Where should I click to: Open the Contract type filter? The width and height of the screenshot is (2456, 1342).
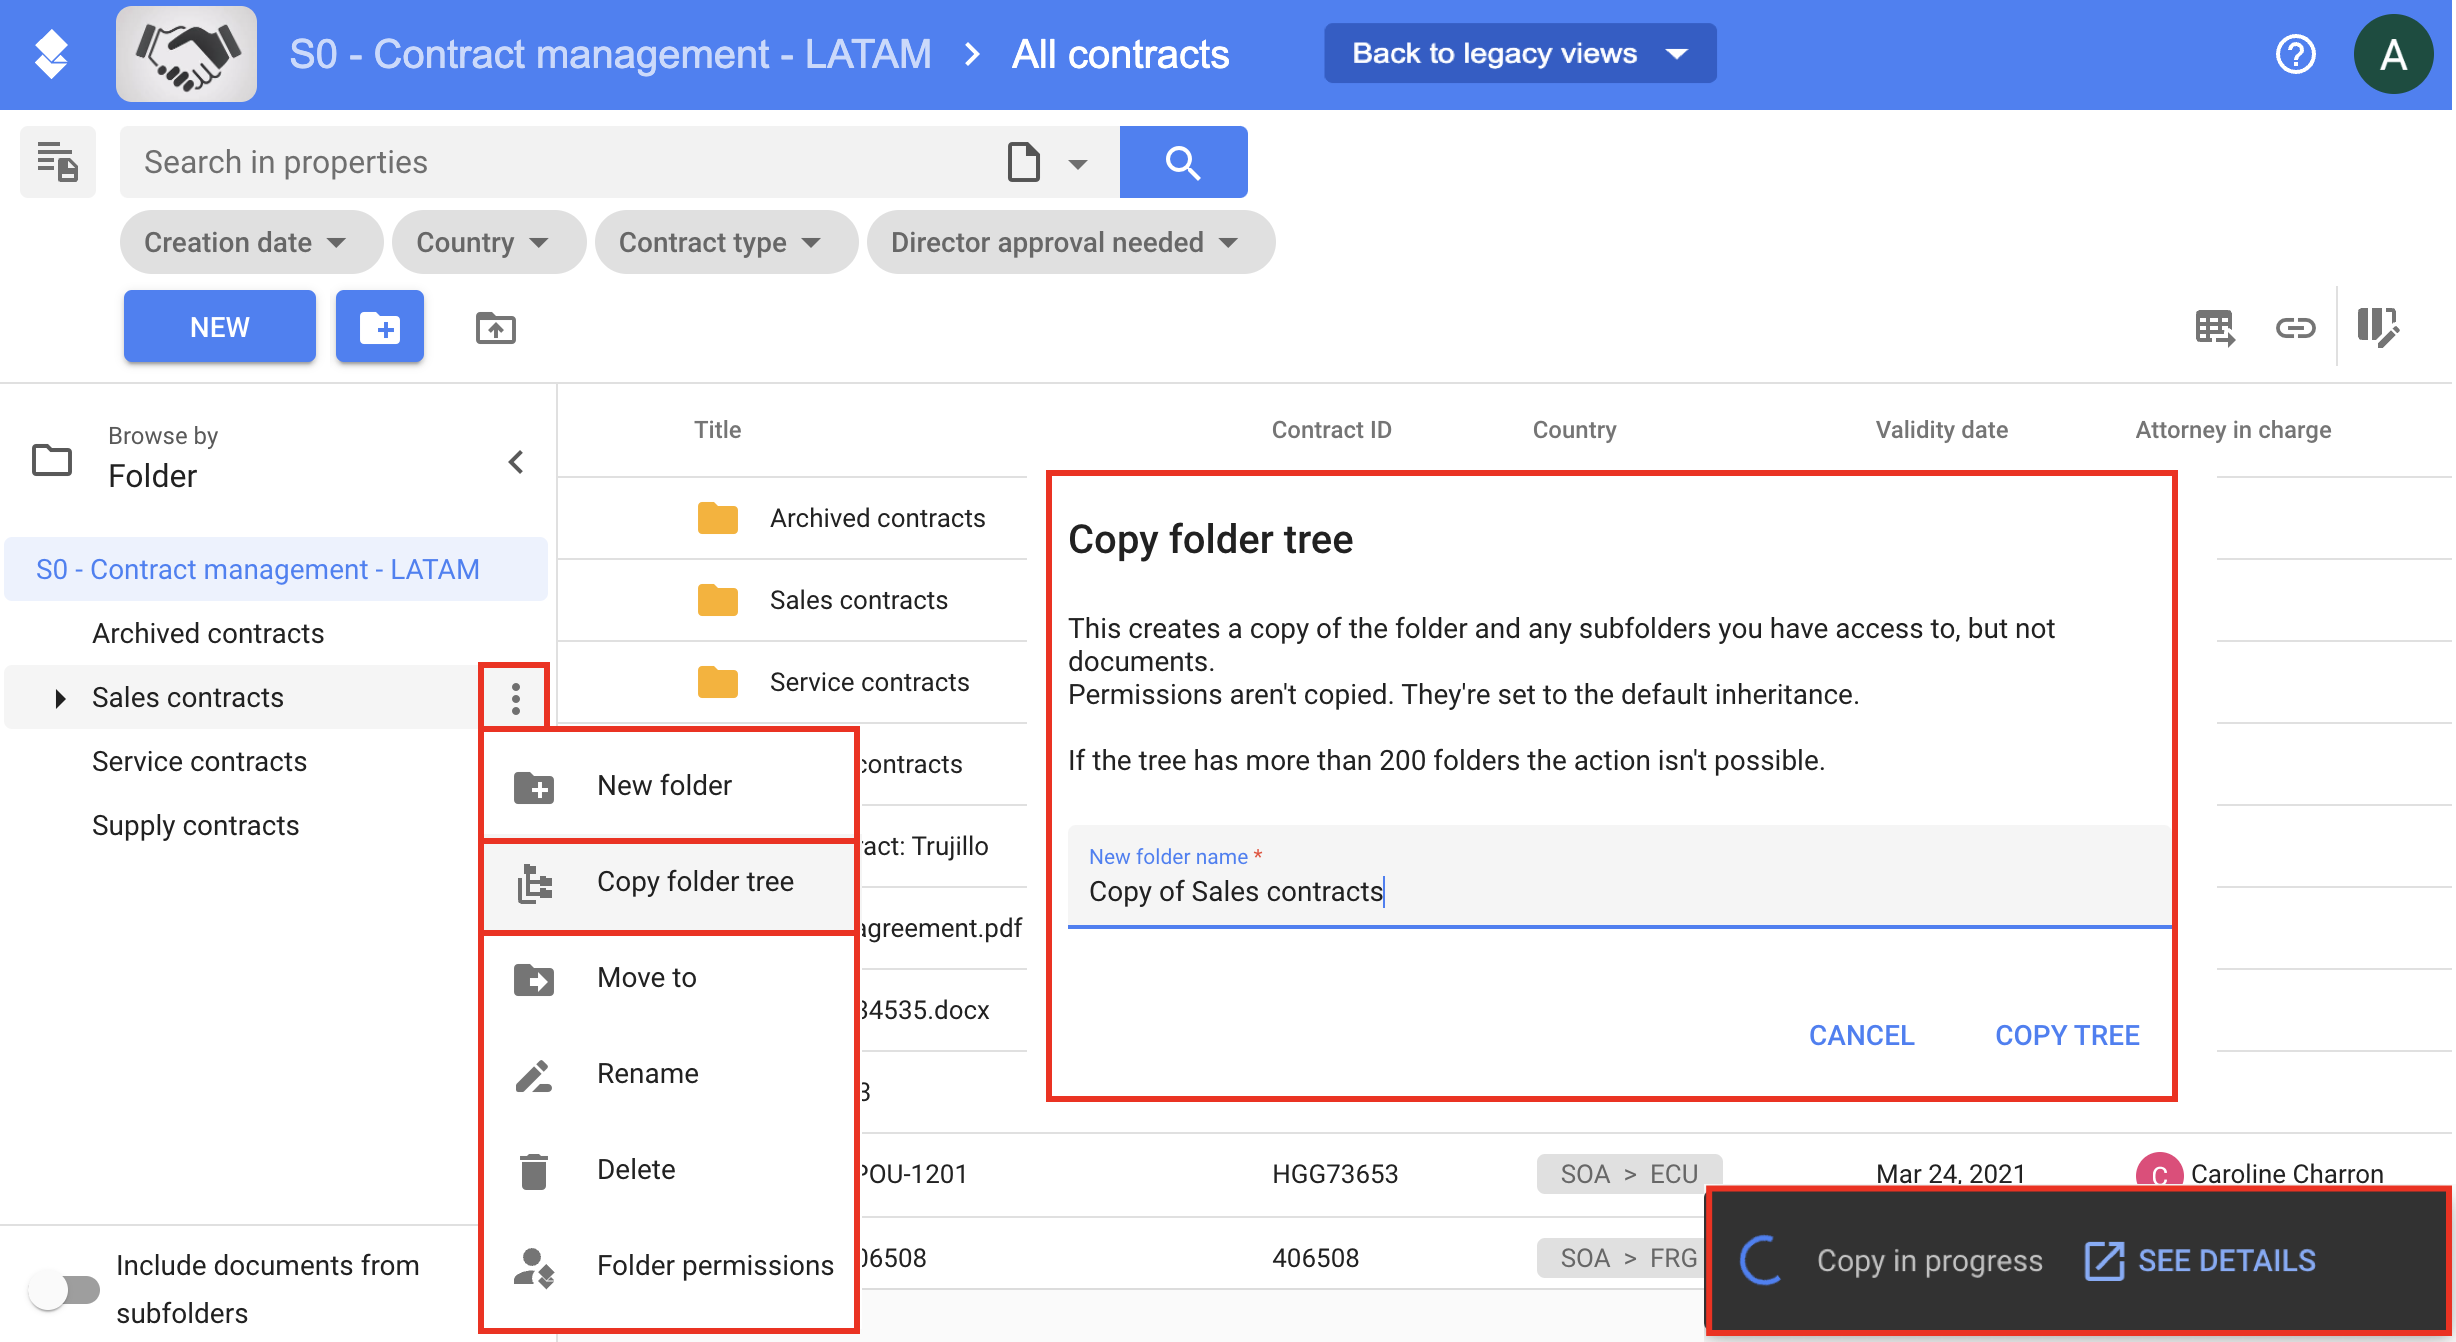[725, 242]
